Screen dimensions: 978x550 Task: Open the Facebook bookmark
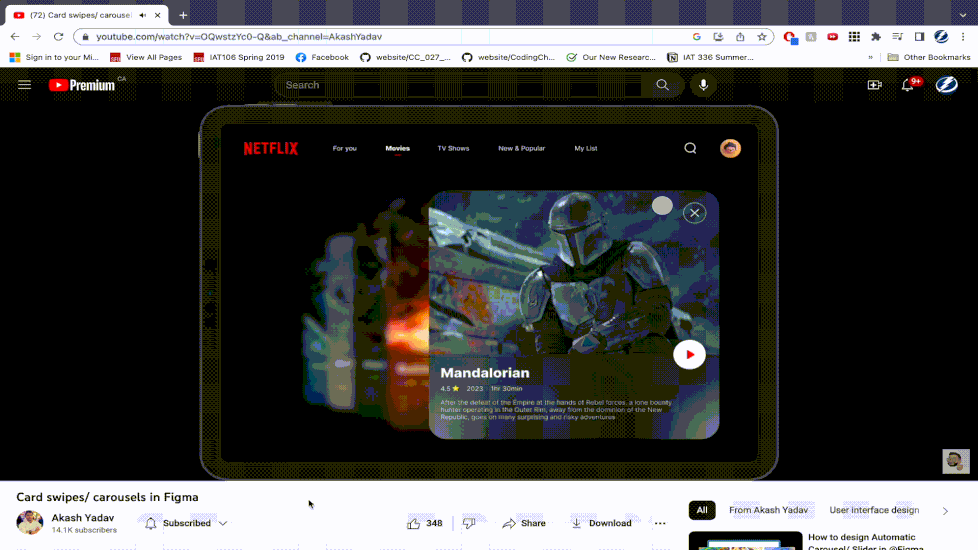pyautogui.click(x=322, y=57)
